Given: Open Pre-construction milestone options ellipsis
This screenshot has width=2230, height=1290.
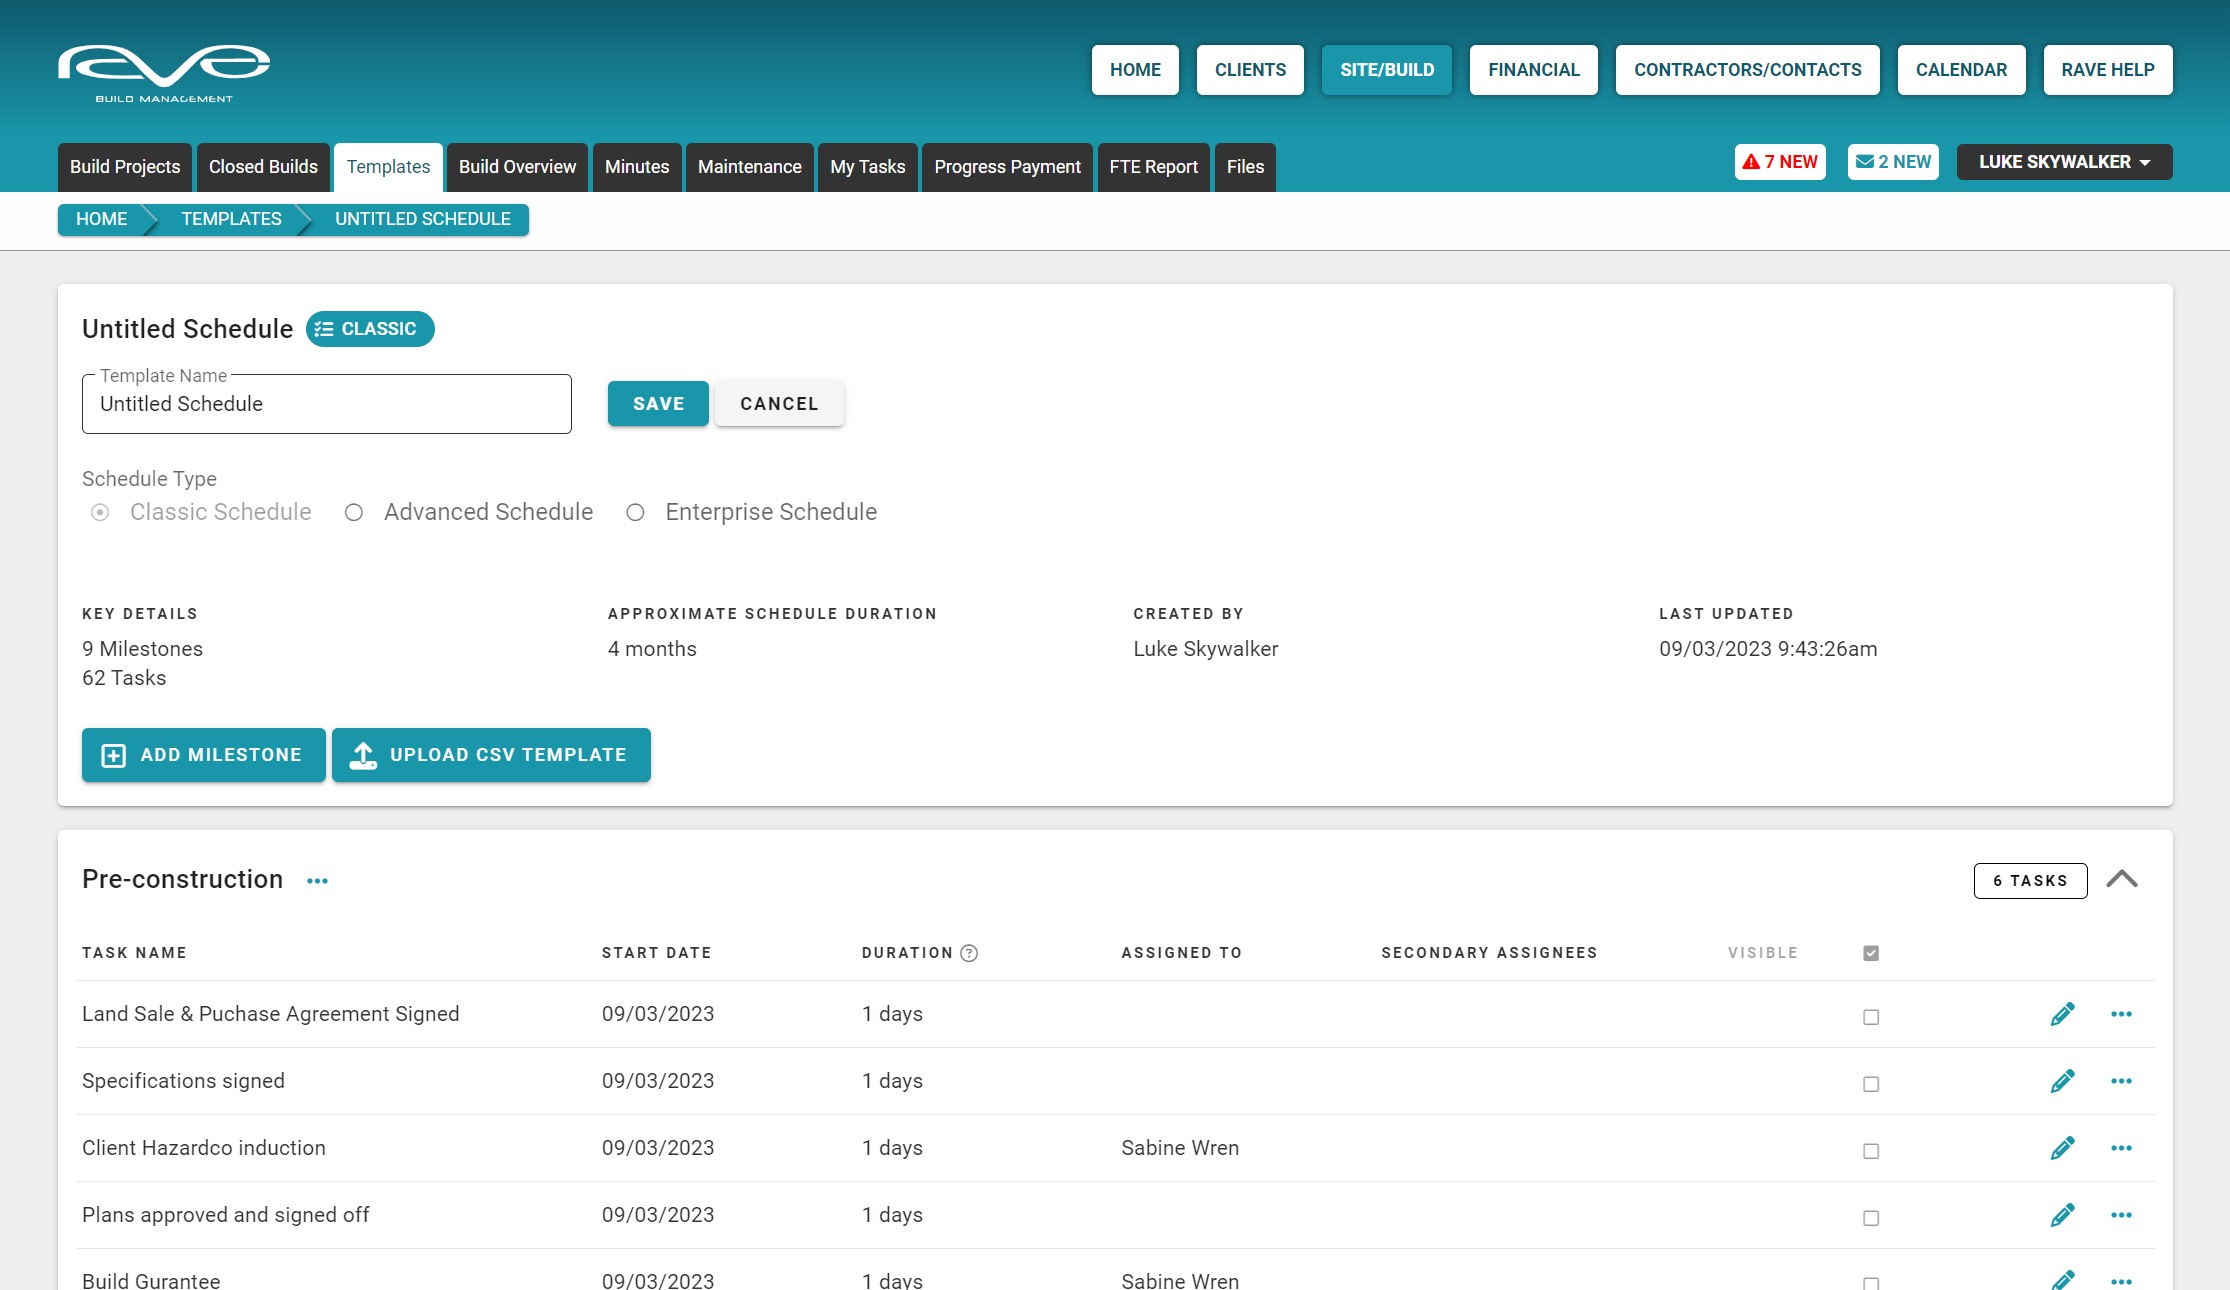Looking at the screenshot, I should [x=317, y=881].
